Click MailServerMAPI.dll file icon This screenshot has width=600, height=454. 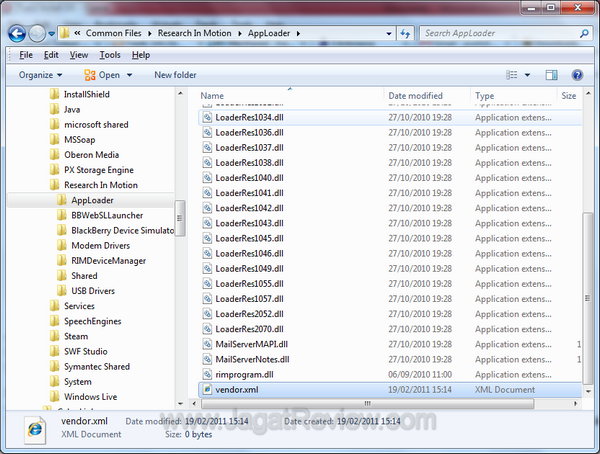pyautogui.click(x=207, y=344)
